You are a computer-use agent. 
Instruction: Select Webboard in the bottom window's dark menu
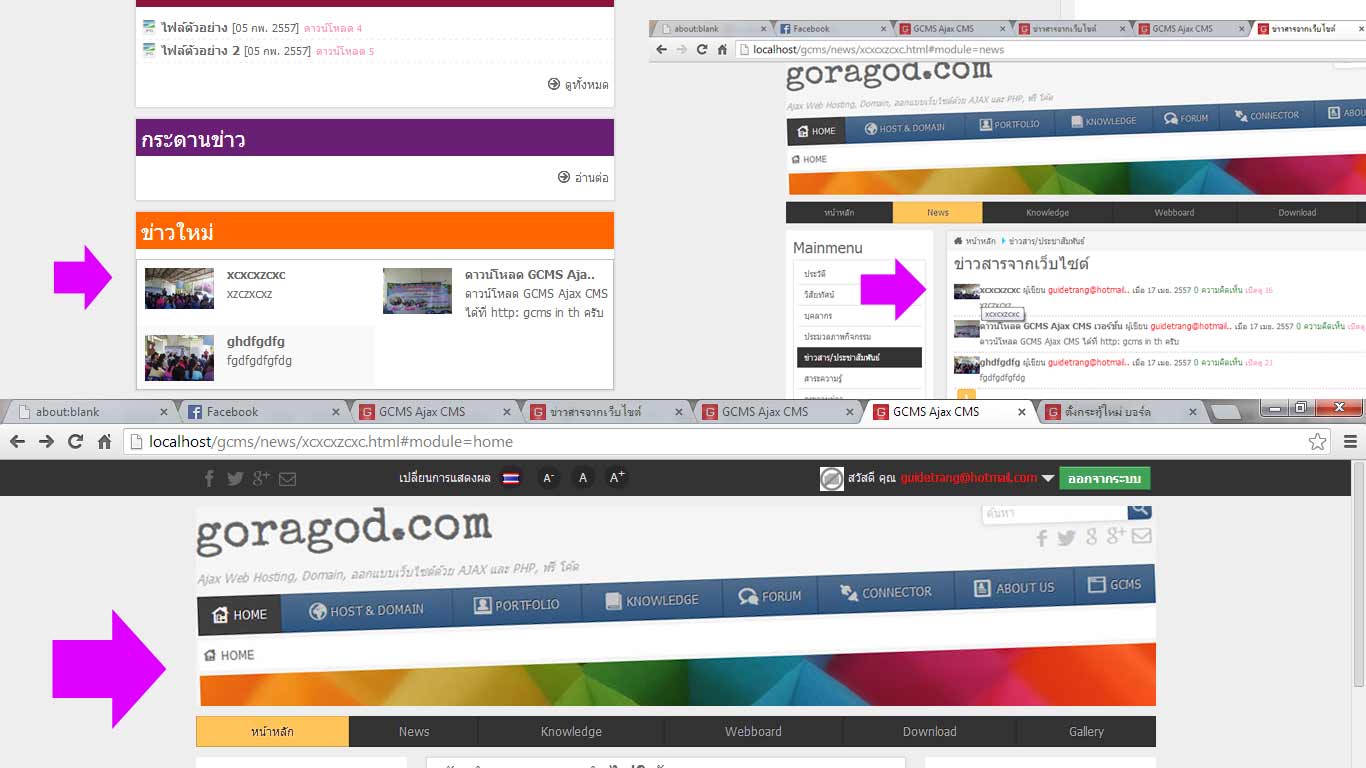753,732
